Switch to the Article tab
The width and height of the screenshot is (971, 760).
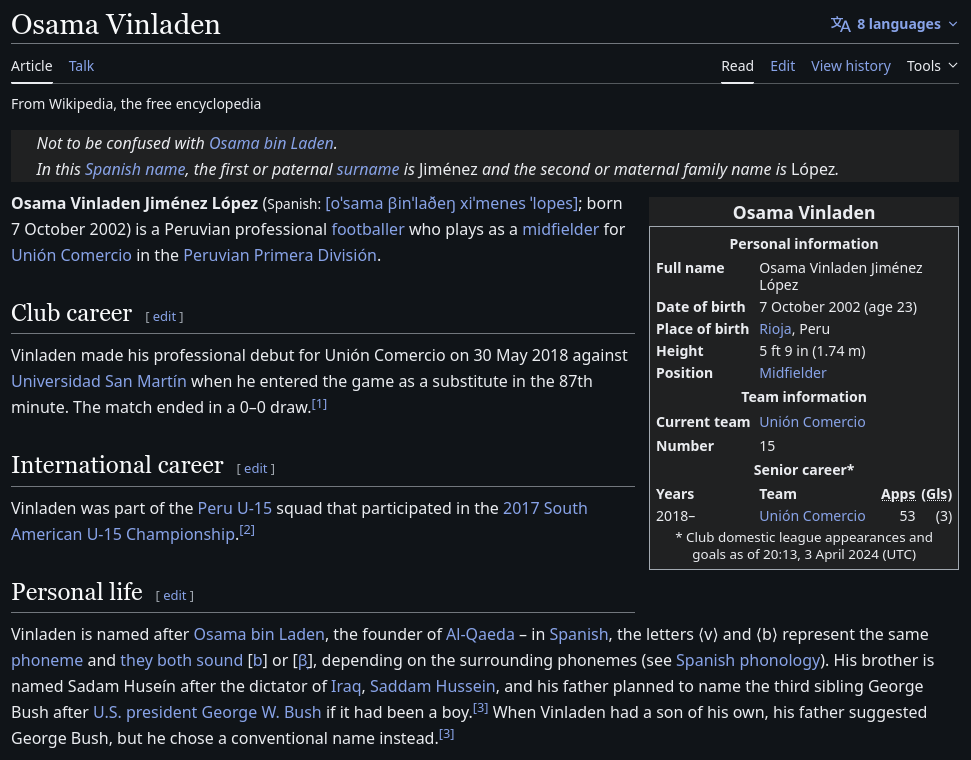(32, 66)
